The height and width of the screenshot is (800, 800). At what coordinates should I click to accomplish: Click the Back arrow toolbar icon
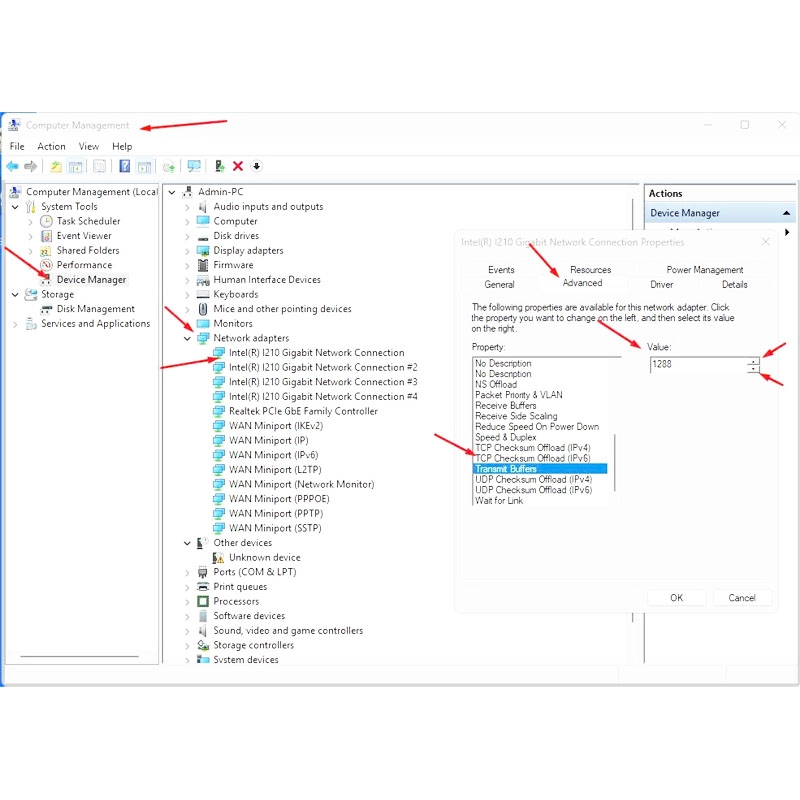click(x=13, y=166)
